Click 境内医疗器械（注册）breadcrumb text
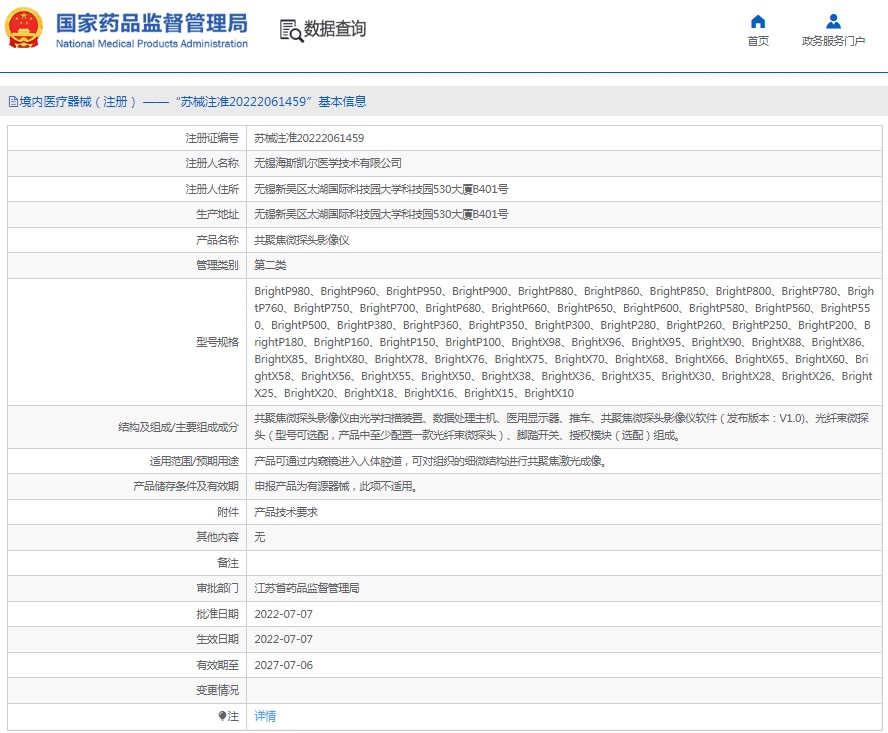The image size is (888, 733). coord(78,101)
